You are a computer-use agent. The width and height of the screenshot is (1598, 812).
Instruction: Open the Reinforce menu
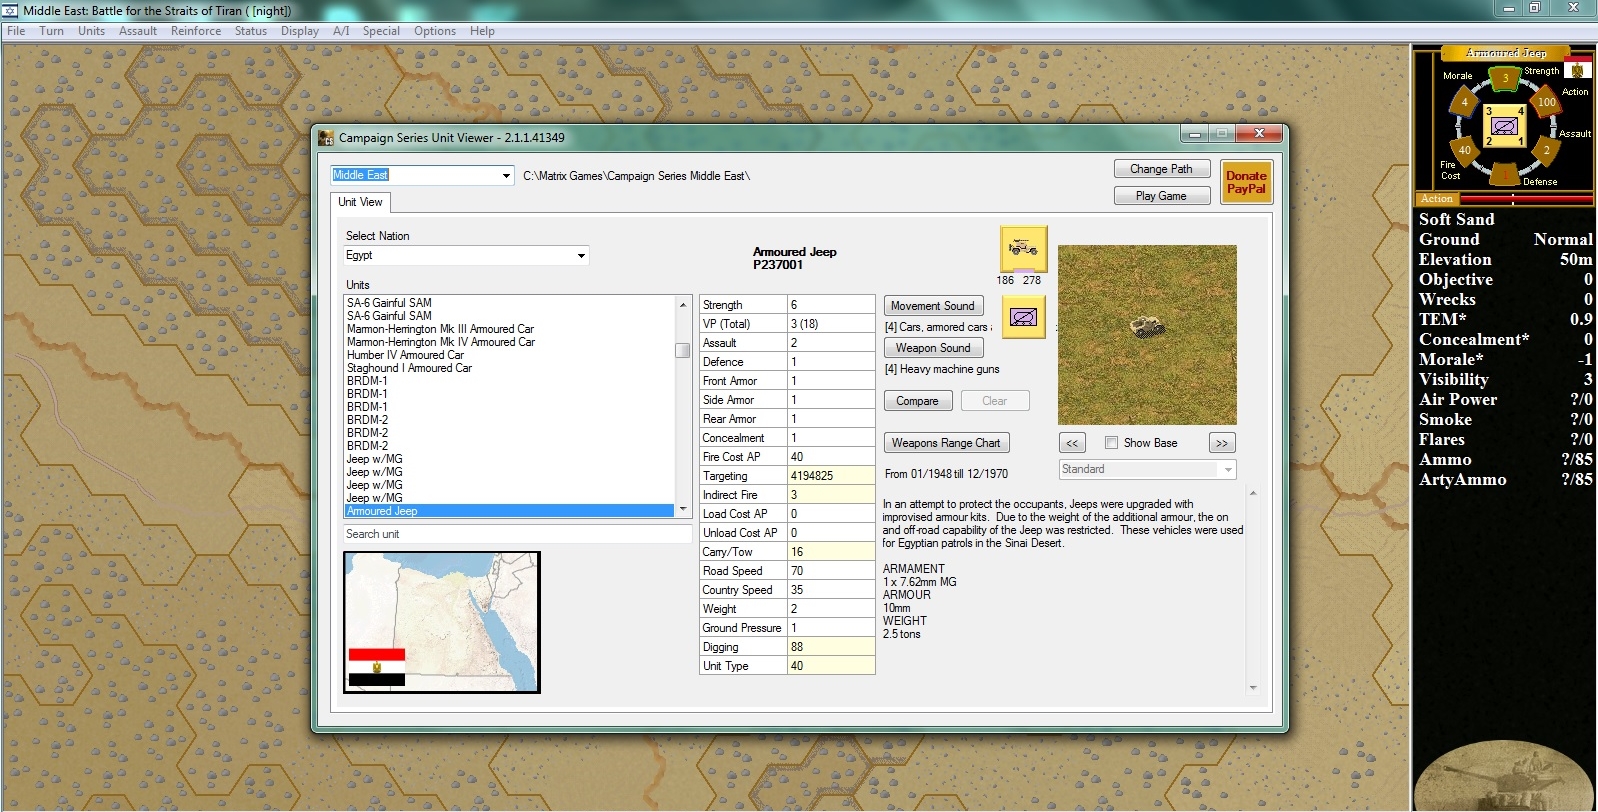tap(196, 31)
